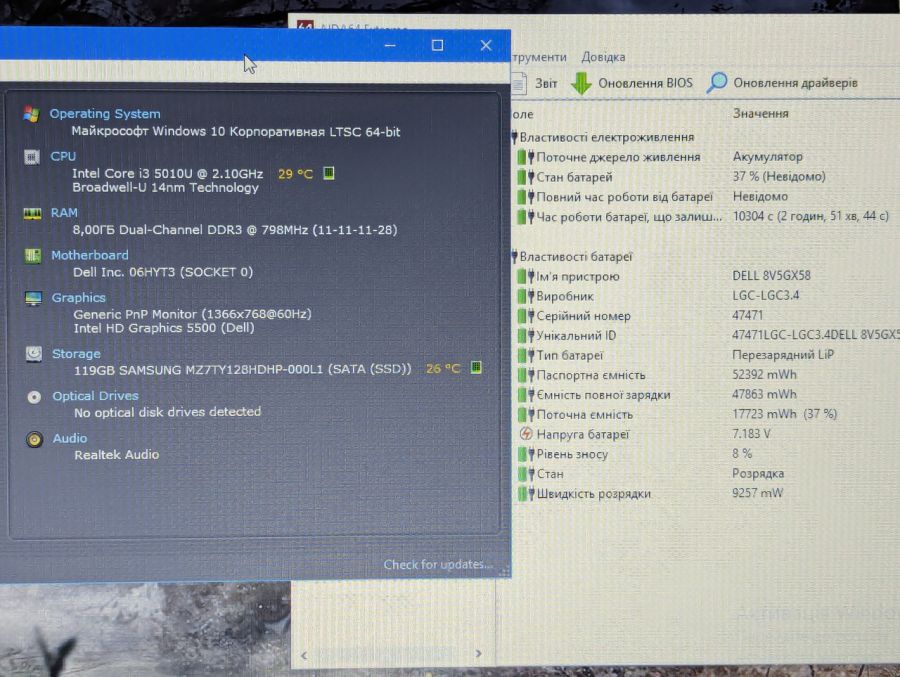Click the RAM module icon in Speccy
Screen dimensions: 900x677
pos(32,214)
